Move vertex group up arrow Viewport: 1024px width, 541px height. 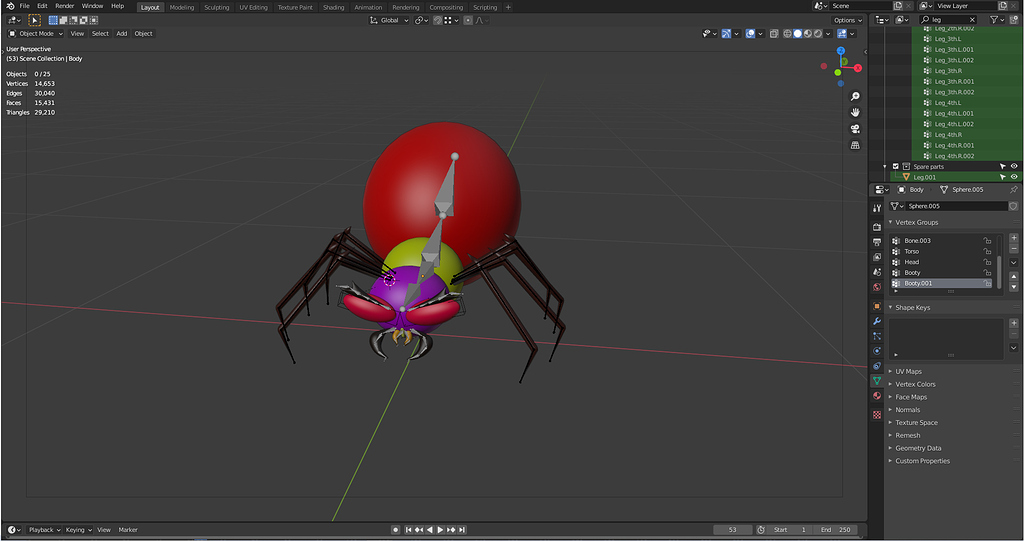click(1014, 276)
